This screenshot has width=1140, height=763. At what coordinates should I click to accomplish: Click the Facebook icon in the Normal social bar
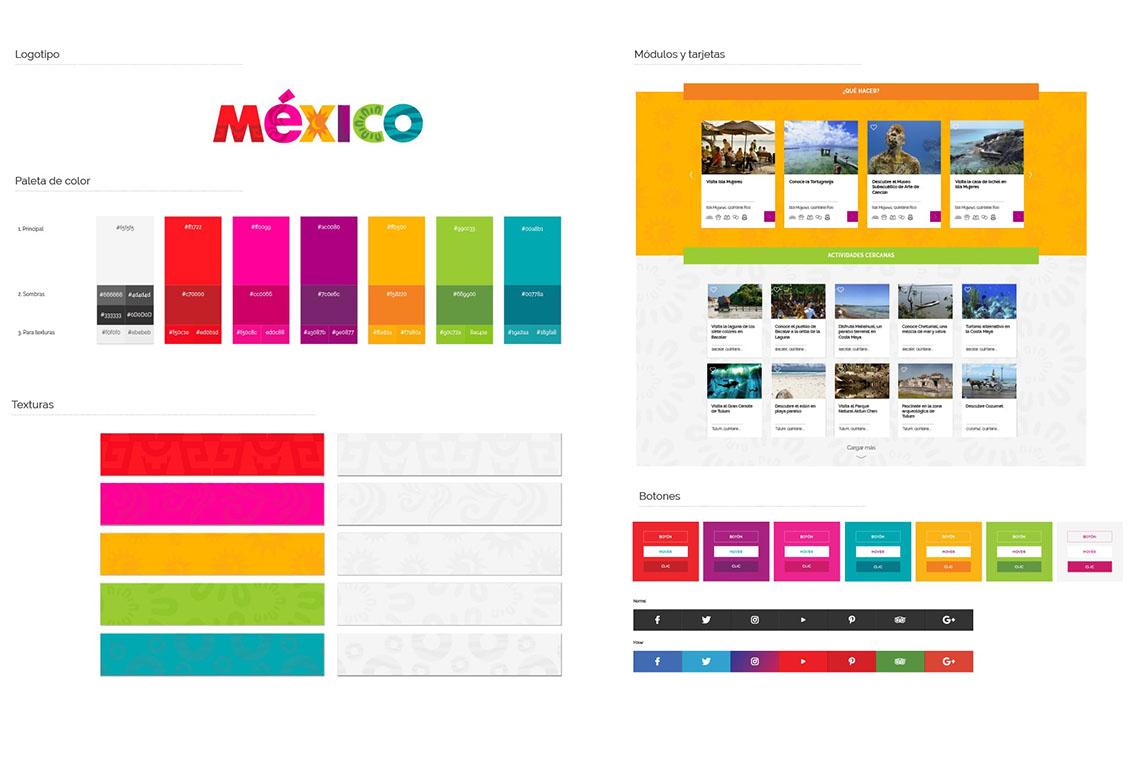pos(658,620)
